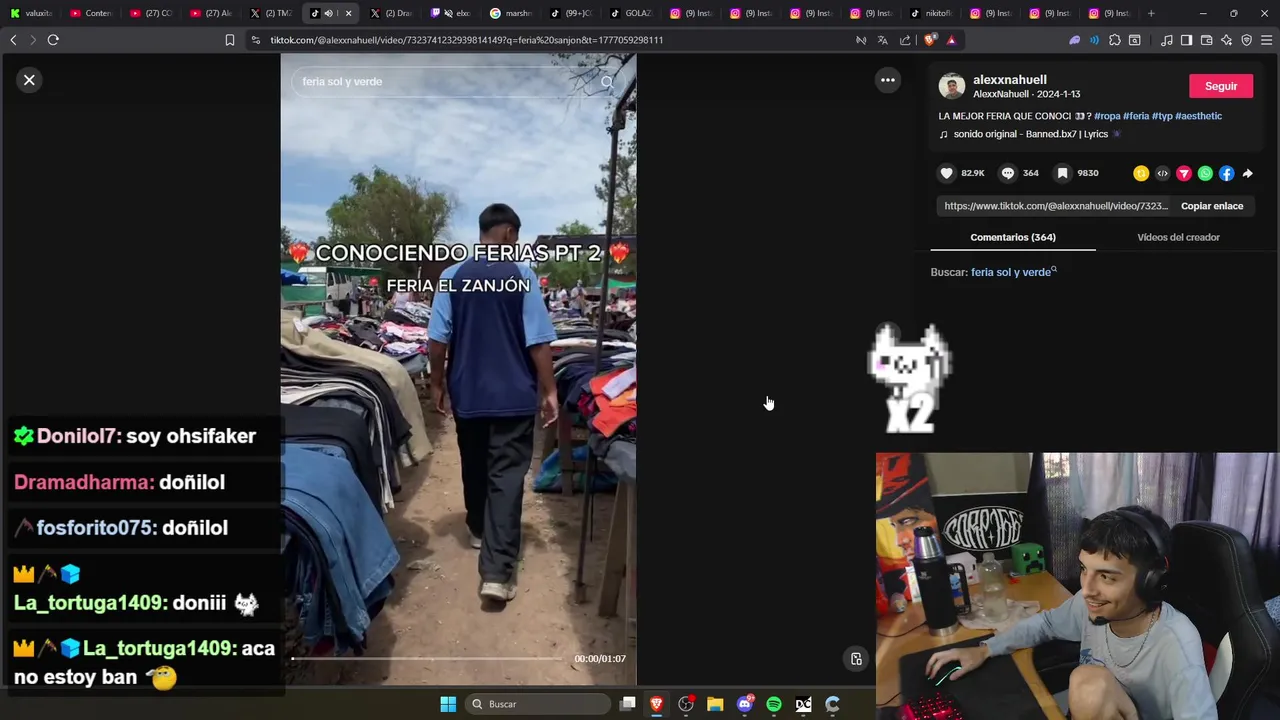
Task: Click the video progress bar
Action: click(427, 659)
